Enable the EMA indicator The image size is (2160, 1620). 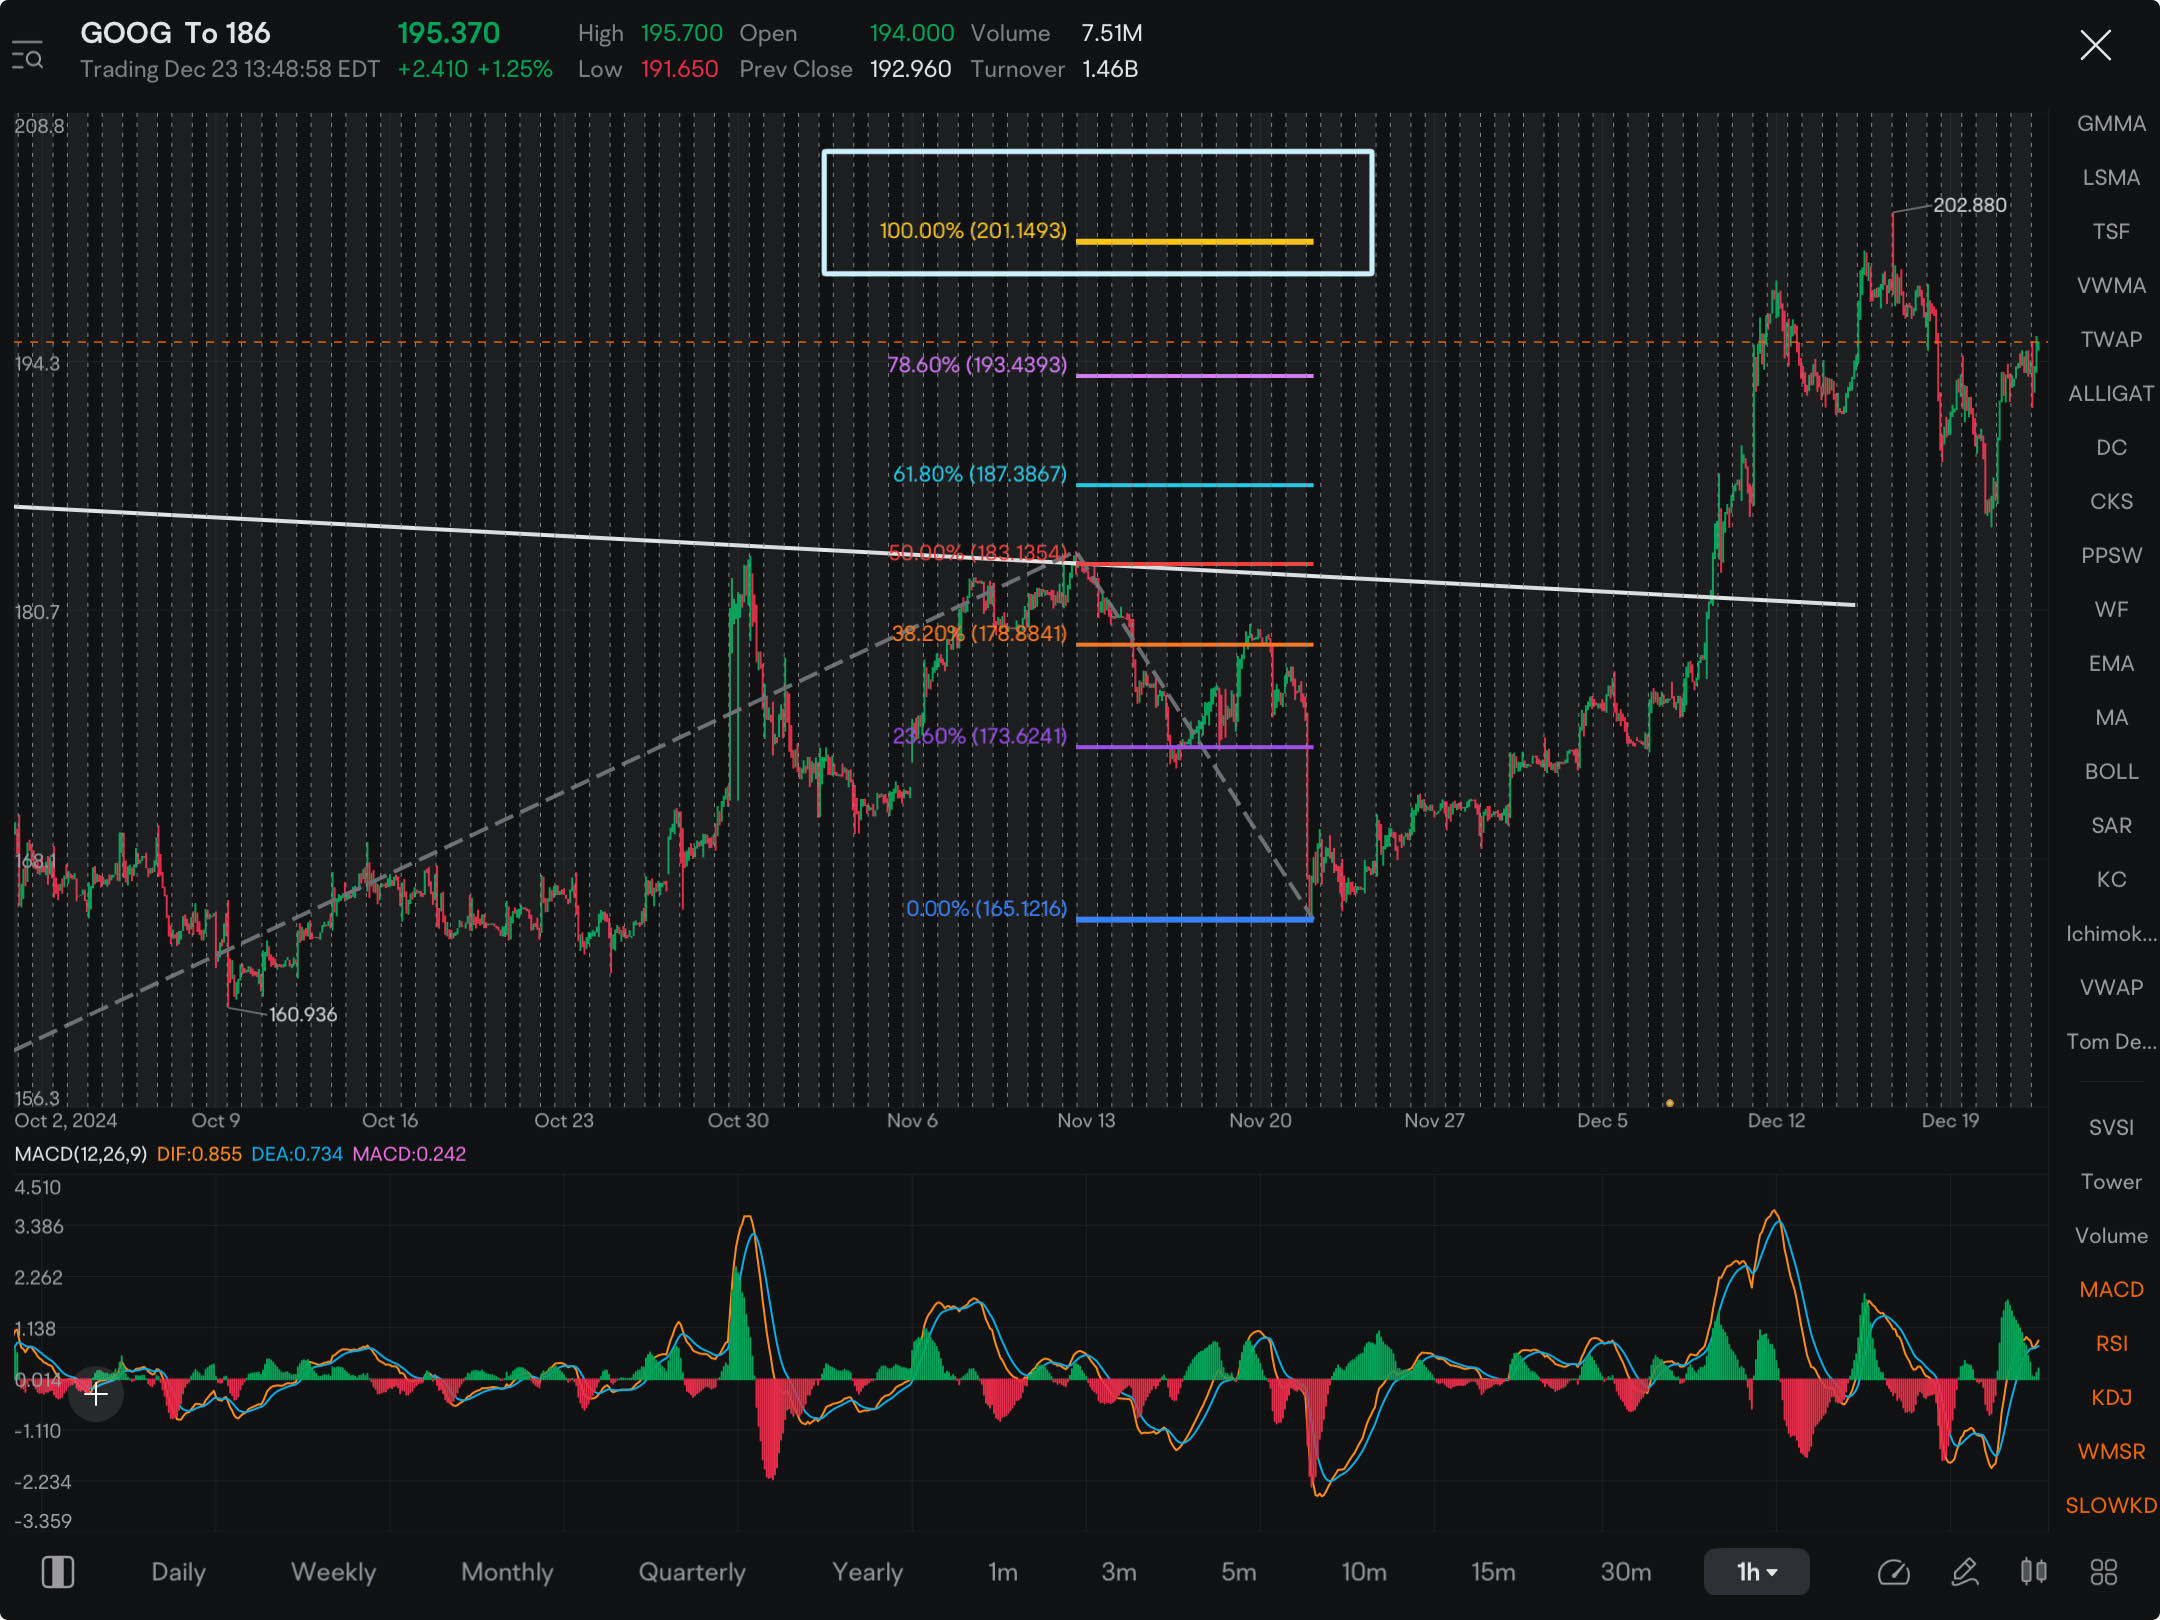pos(2111,664)
